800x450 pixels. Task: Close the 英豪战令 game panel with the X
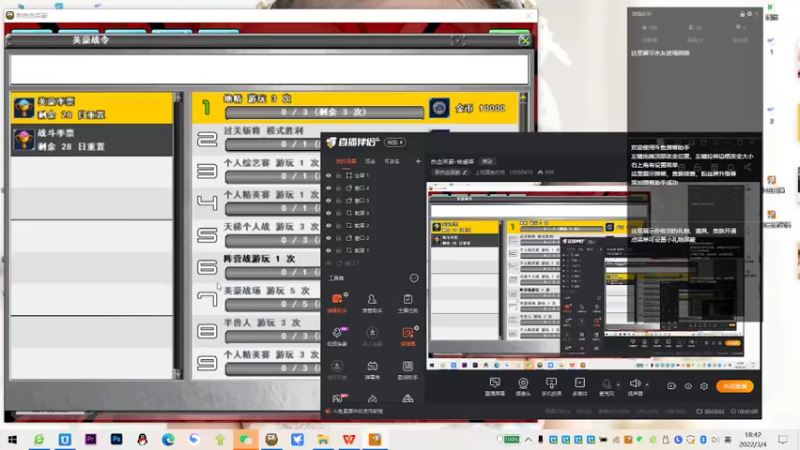524,40
